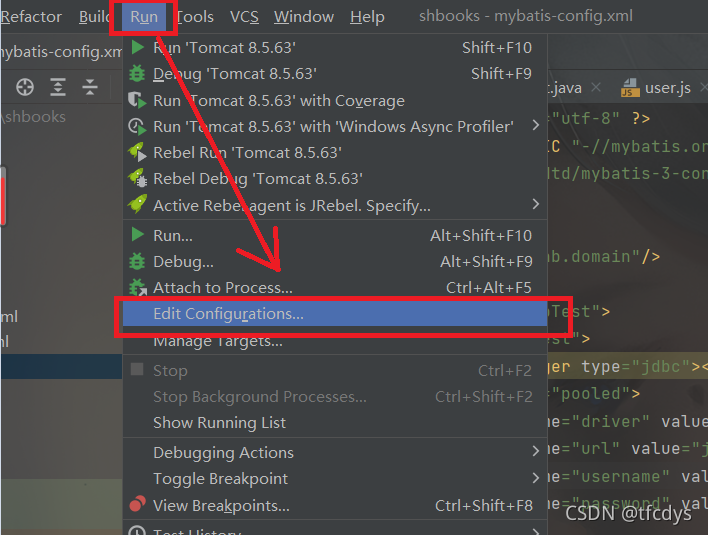This screenshot has width=708, height=535.
Task: Open the Help menu
Action: coord(367,17)
